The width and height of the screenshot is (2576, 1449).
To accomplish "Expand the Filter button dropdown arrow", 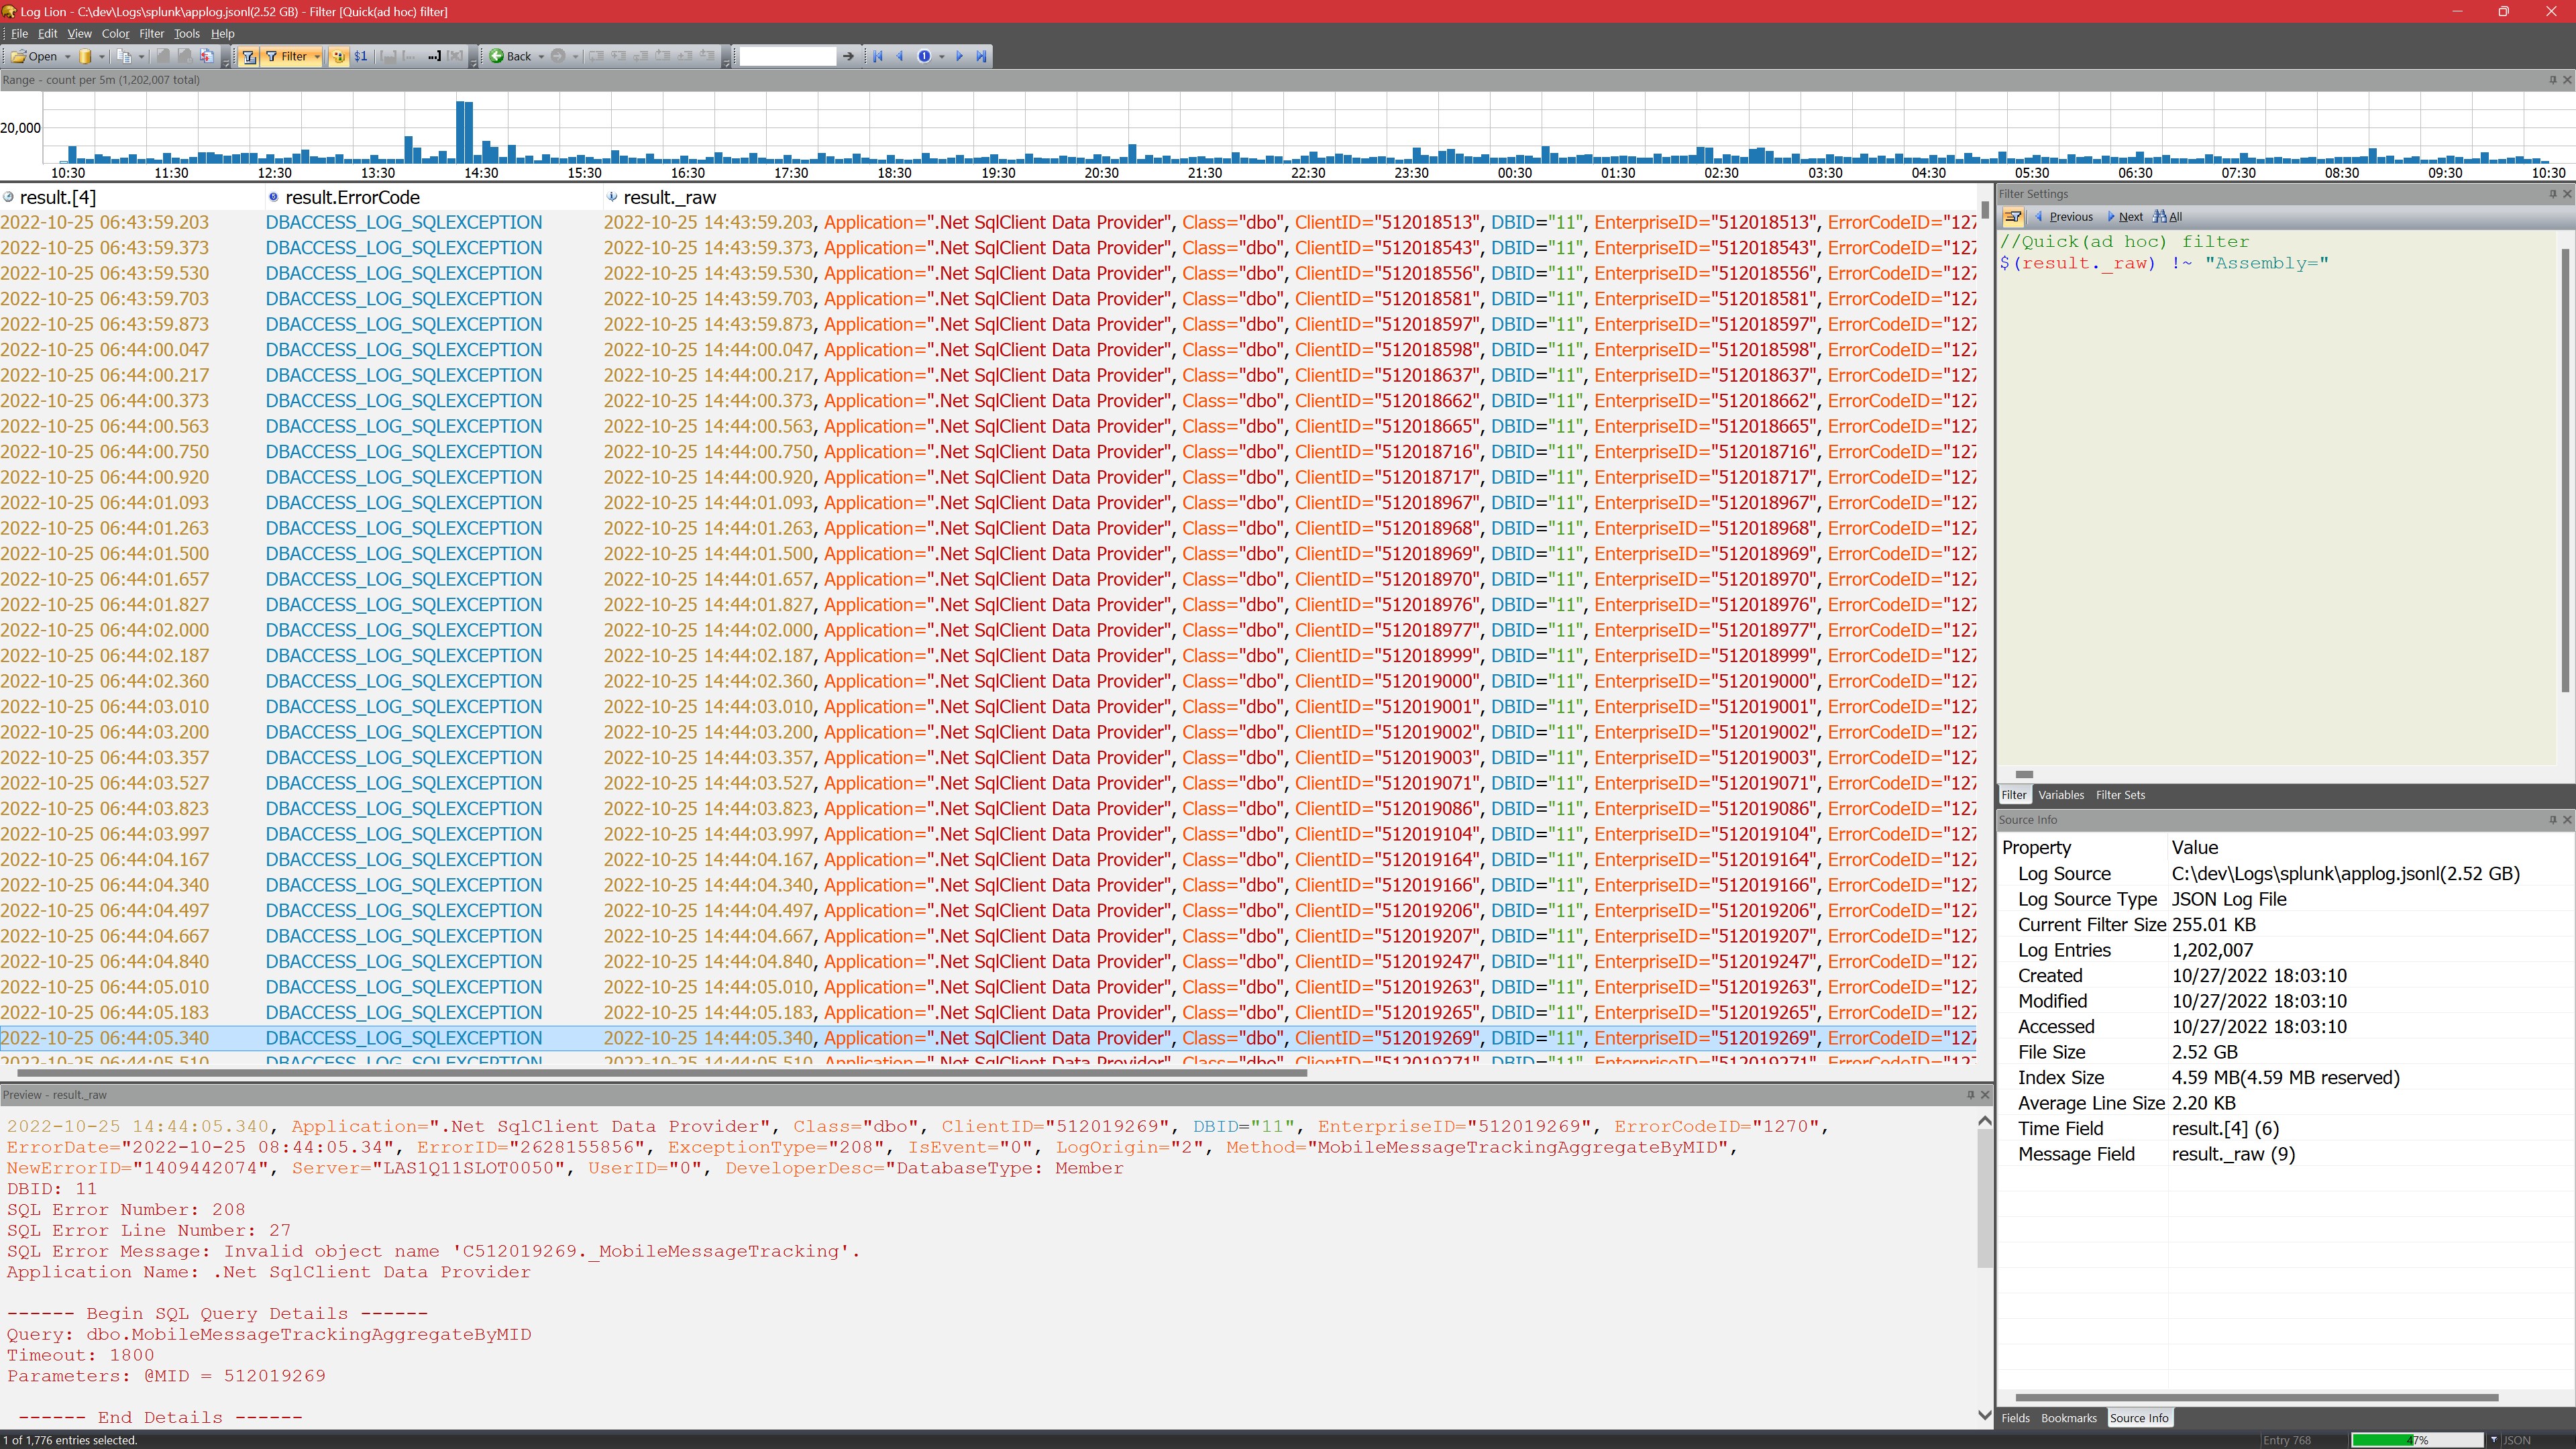I will pyautogui.click(x=317, y=56).
